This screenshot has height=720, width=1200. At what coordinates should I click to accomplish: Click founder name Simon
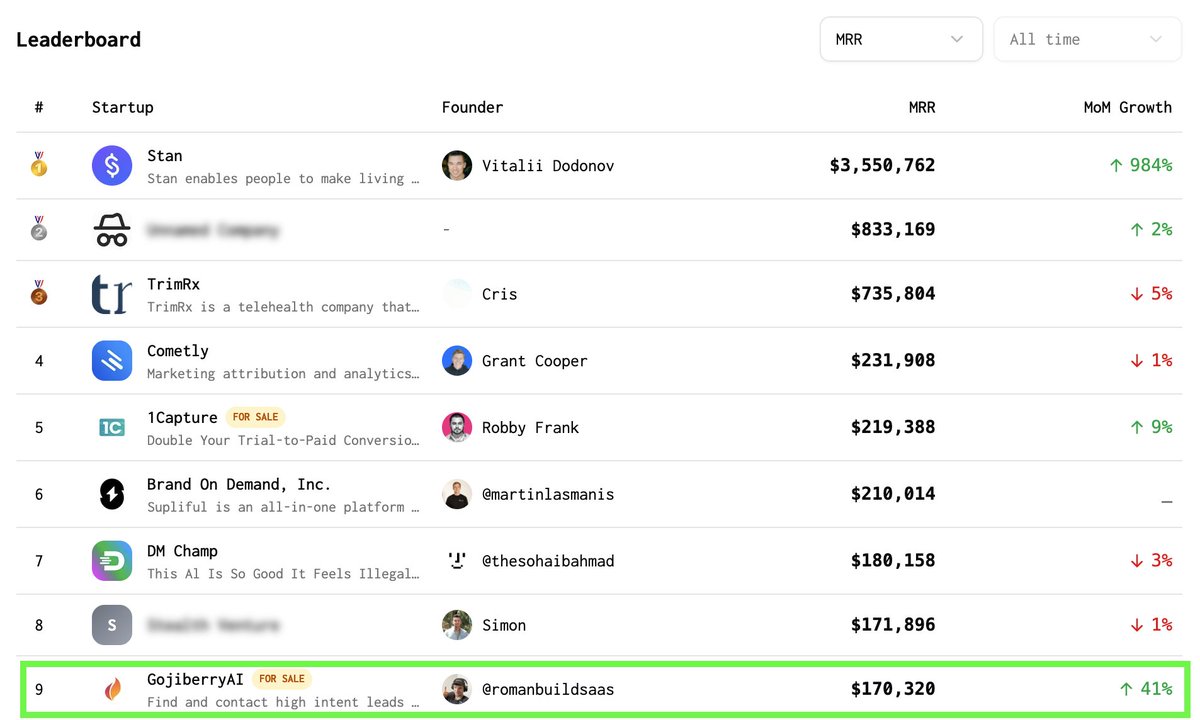click(504, 625)
